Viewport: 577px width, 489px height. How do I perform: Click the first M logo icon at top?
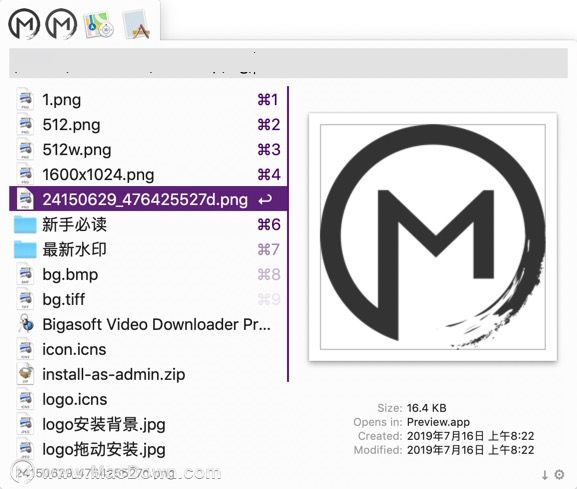click(24, 24)
